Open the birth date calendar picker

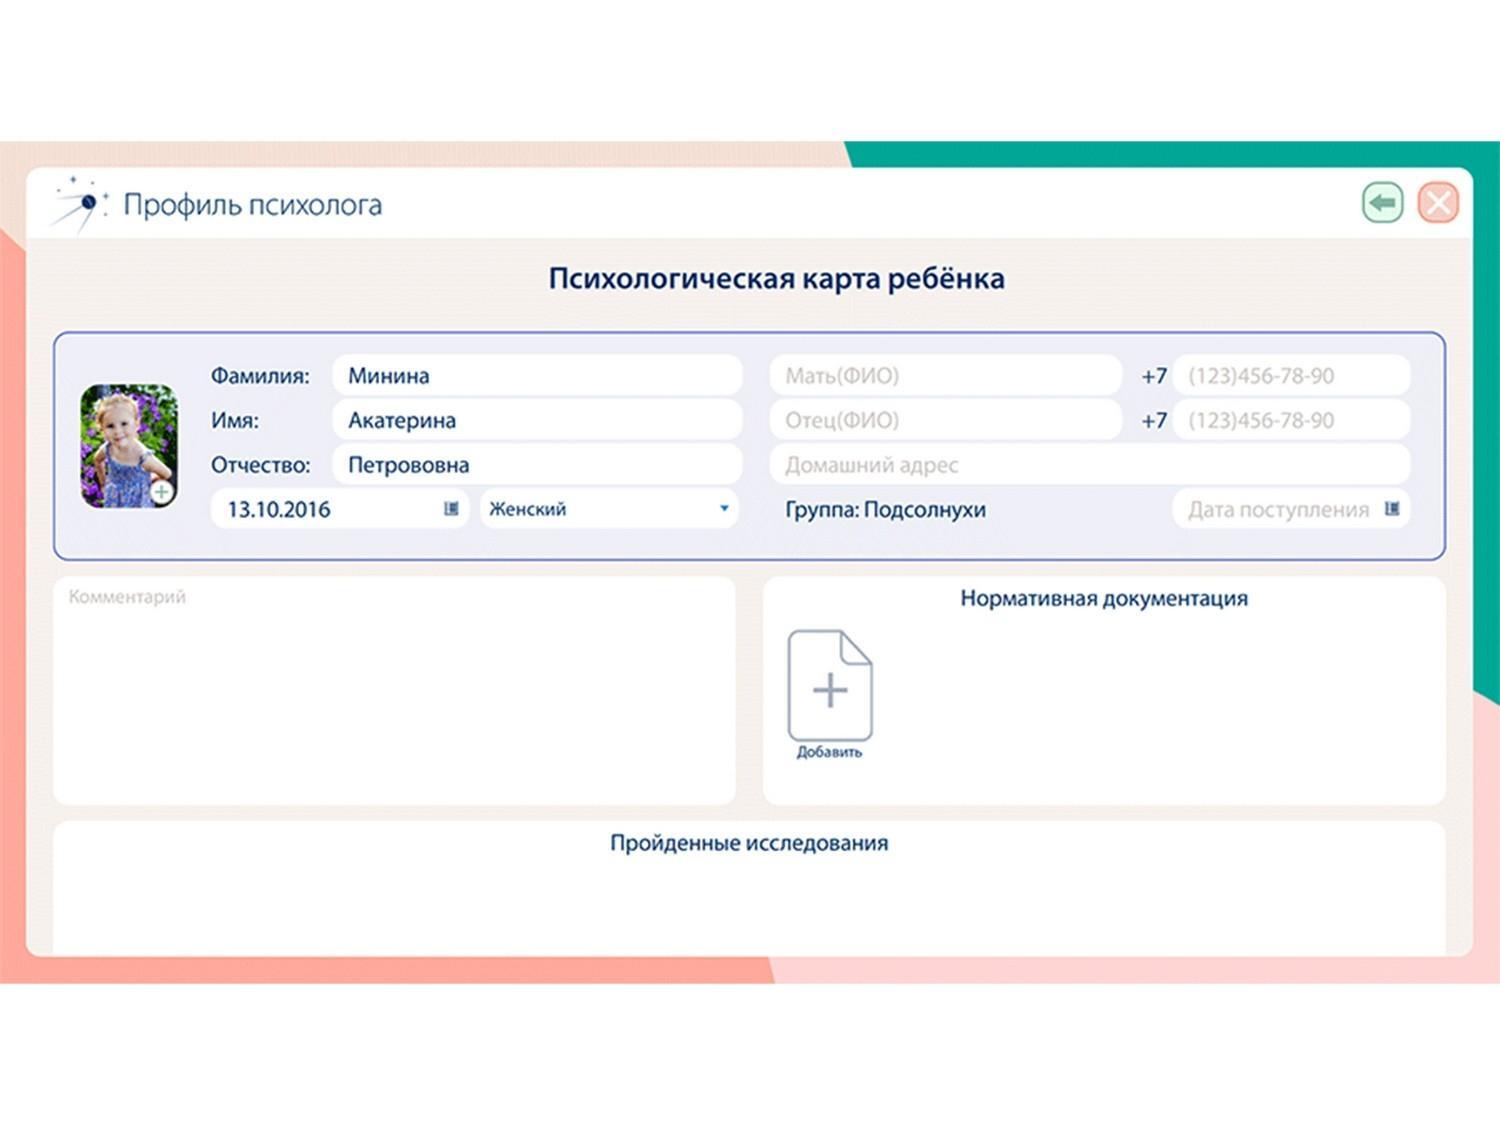coord(451,509)
